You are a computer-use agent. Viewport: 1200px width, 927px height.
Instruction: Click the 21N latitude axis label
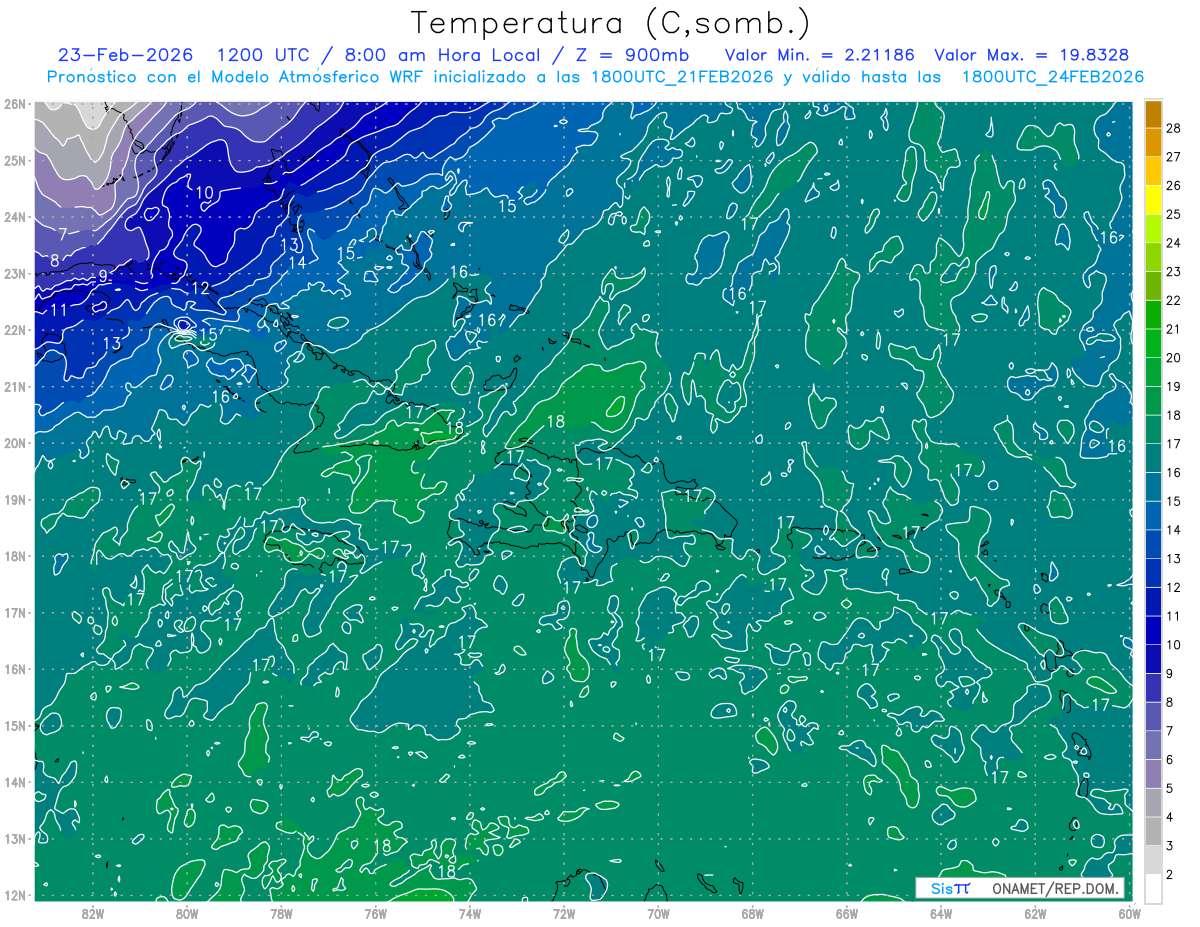pos(15,387)
